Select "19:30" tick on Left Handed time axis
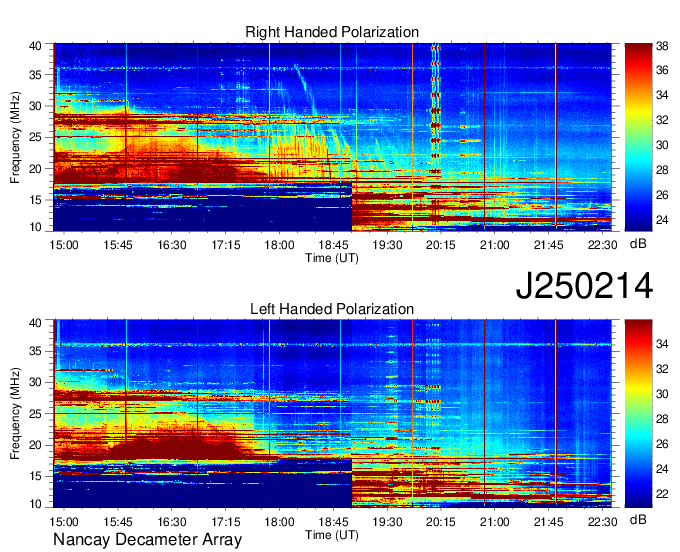The height and width of the screenshot is (552, 680). (387, 521)
